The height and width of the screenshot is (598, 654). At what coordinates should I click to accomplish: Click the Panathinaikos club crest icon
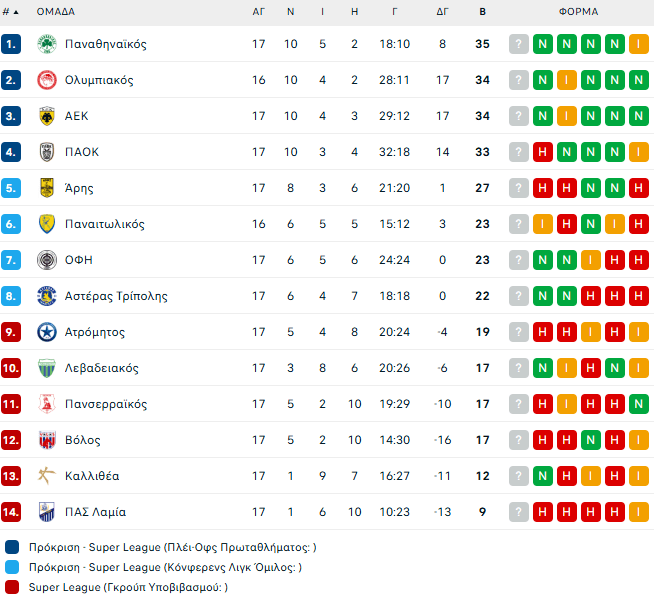pos(46,44)
